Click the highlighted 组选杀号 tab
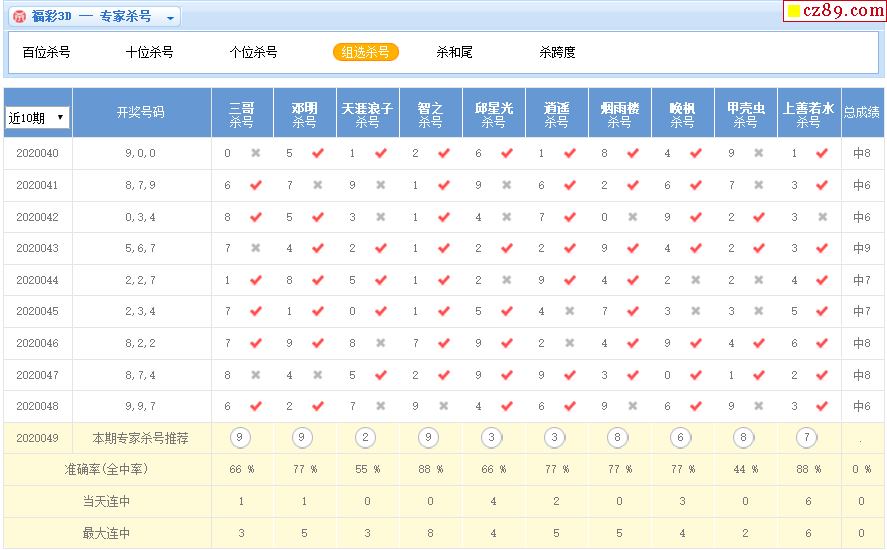The height and width of the screenshot is (550, 887). click(x=365, y=52)
